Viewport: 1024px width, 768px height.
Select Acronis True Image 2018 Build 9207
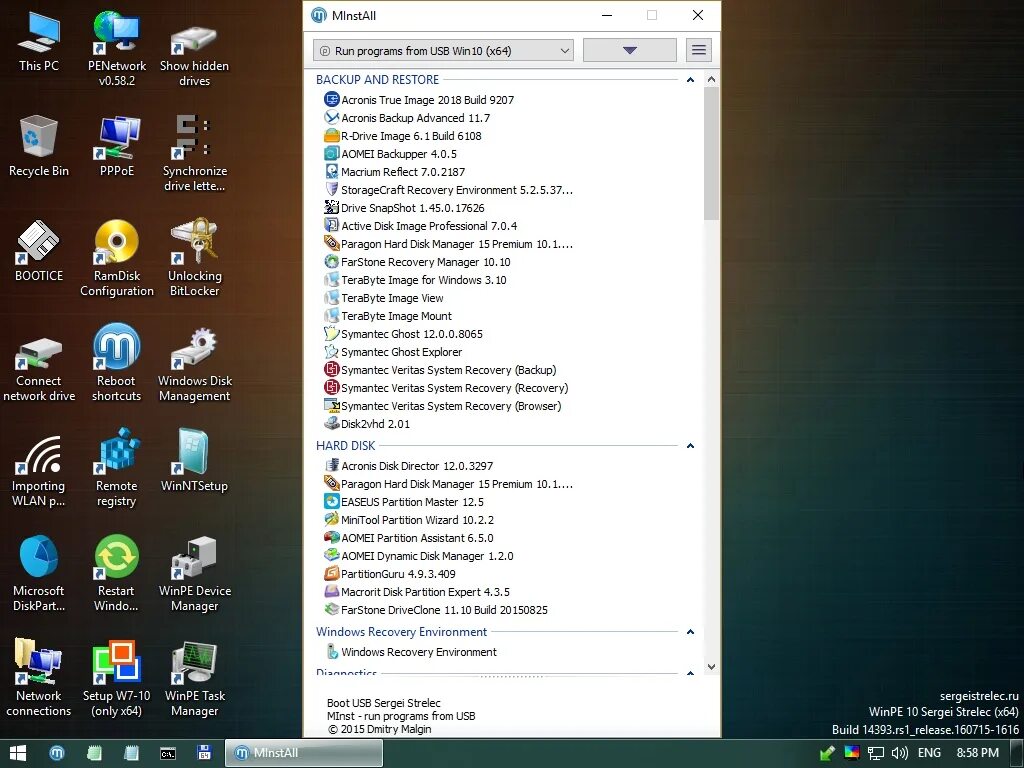(419, 100)
